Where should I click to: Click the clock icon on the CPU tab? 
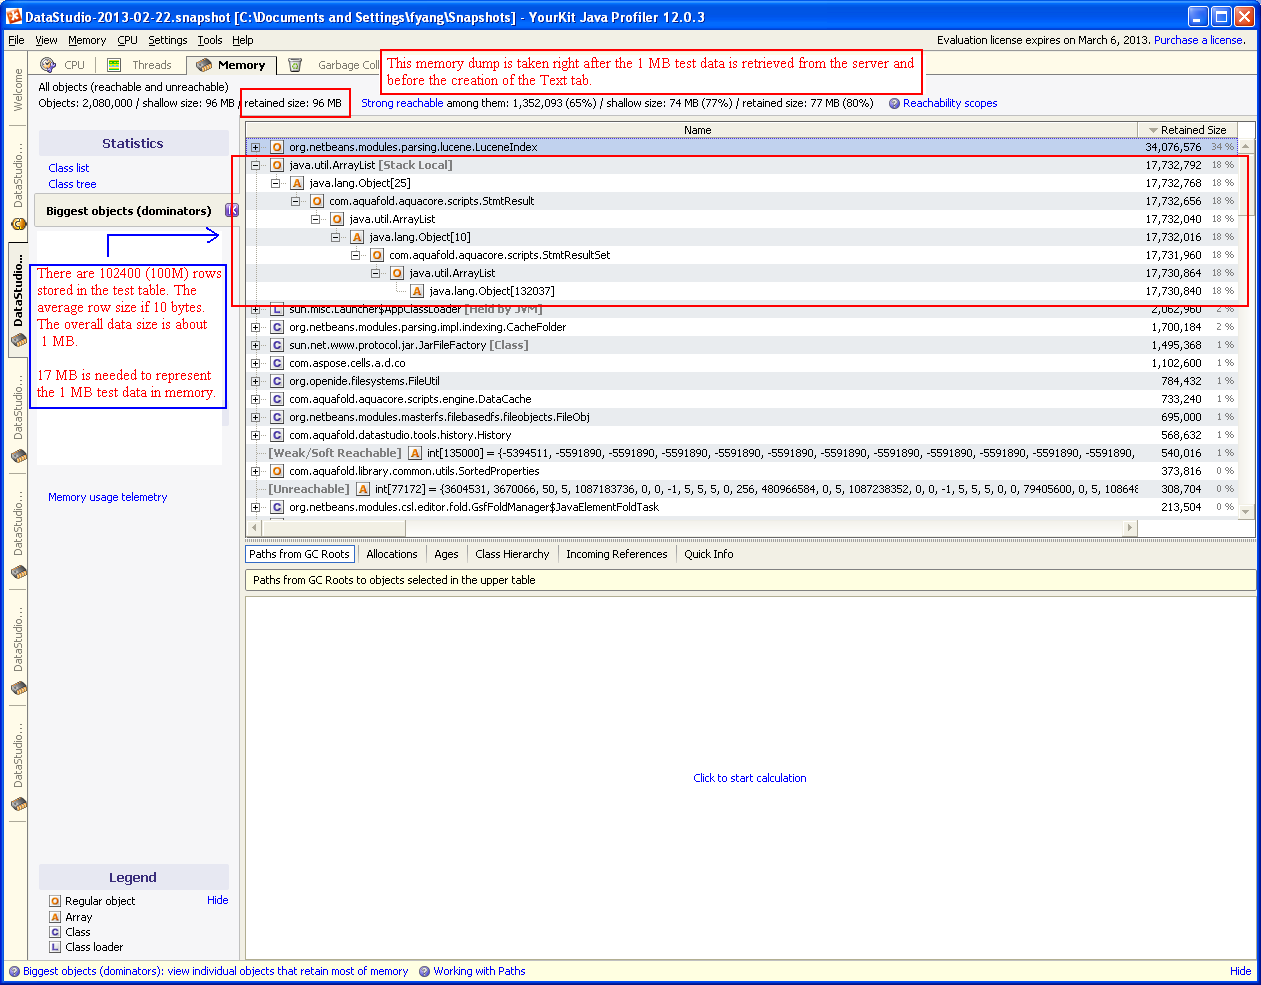48,65
